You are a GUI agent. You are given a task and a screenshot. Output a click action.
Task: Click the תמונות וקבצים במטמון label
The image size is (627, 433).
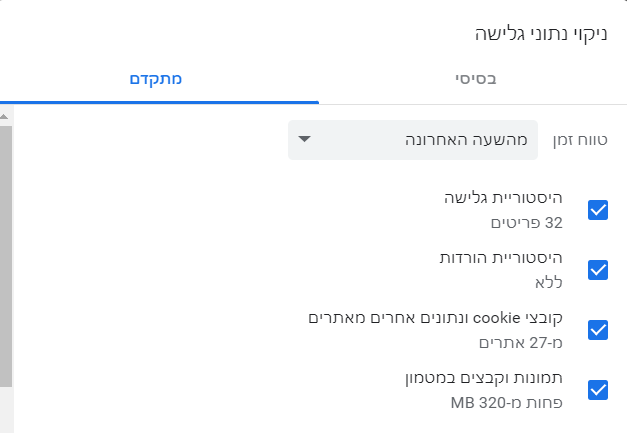[480, 378]
